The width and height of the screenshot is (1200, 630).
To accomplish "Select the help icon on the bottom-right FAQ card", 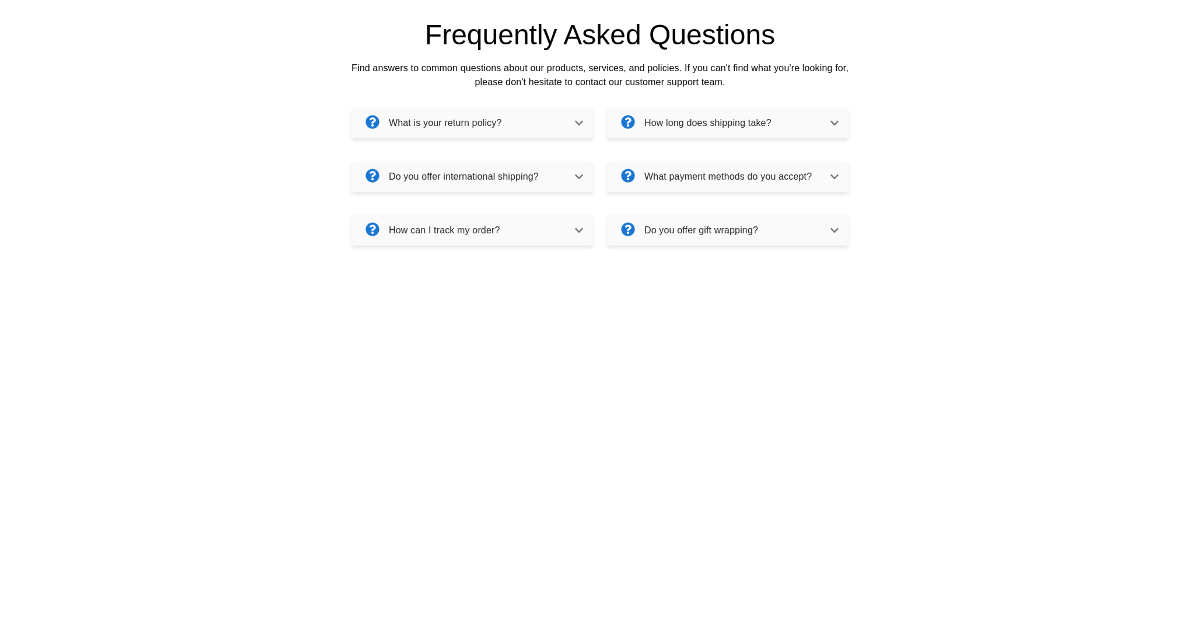I will [x=628, y=230].
